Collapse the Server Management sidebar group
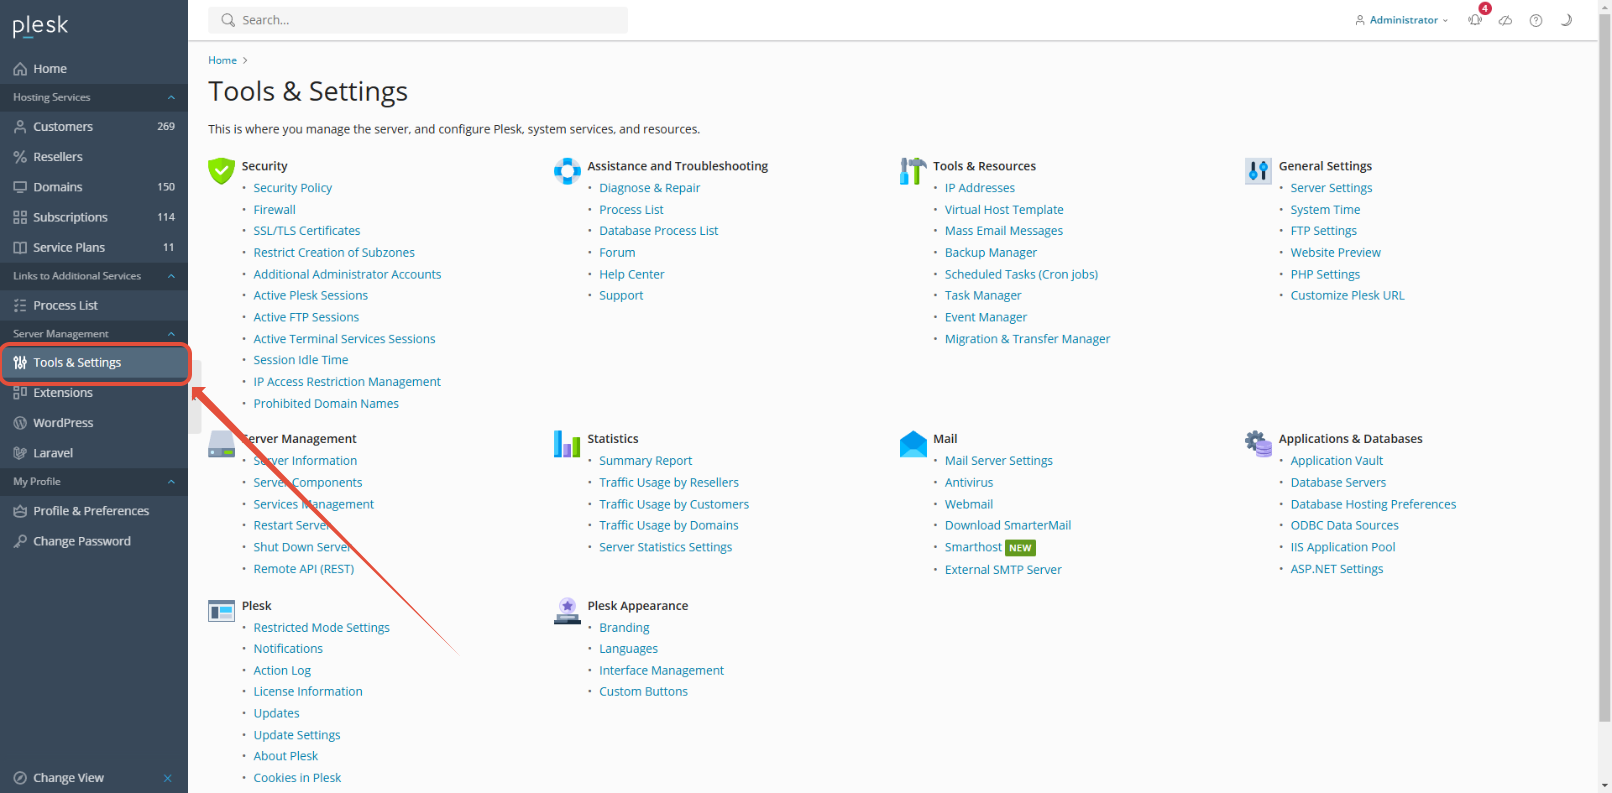 [171, 334]
